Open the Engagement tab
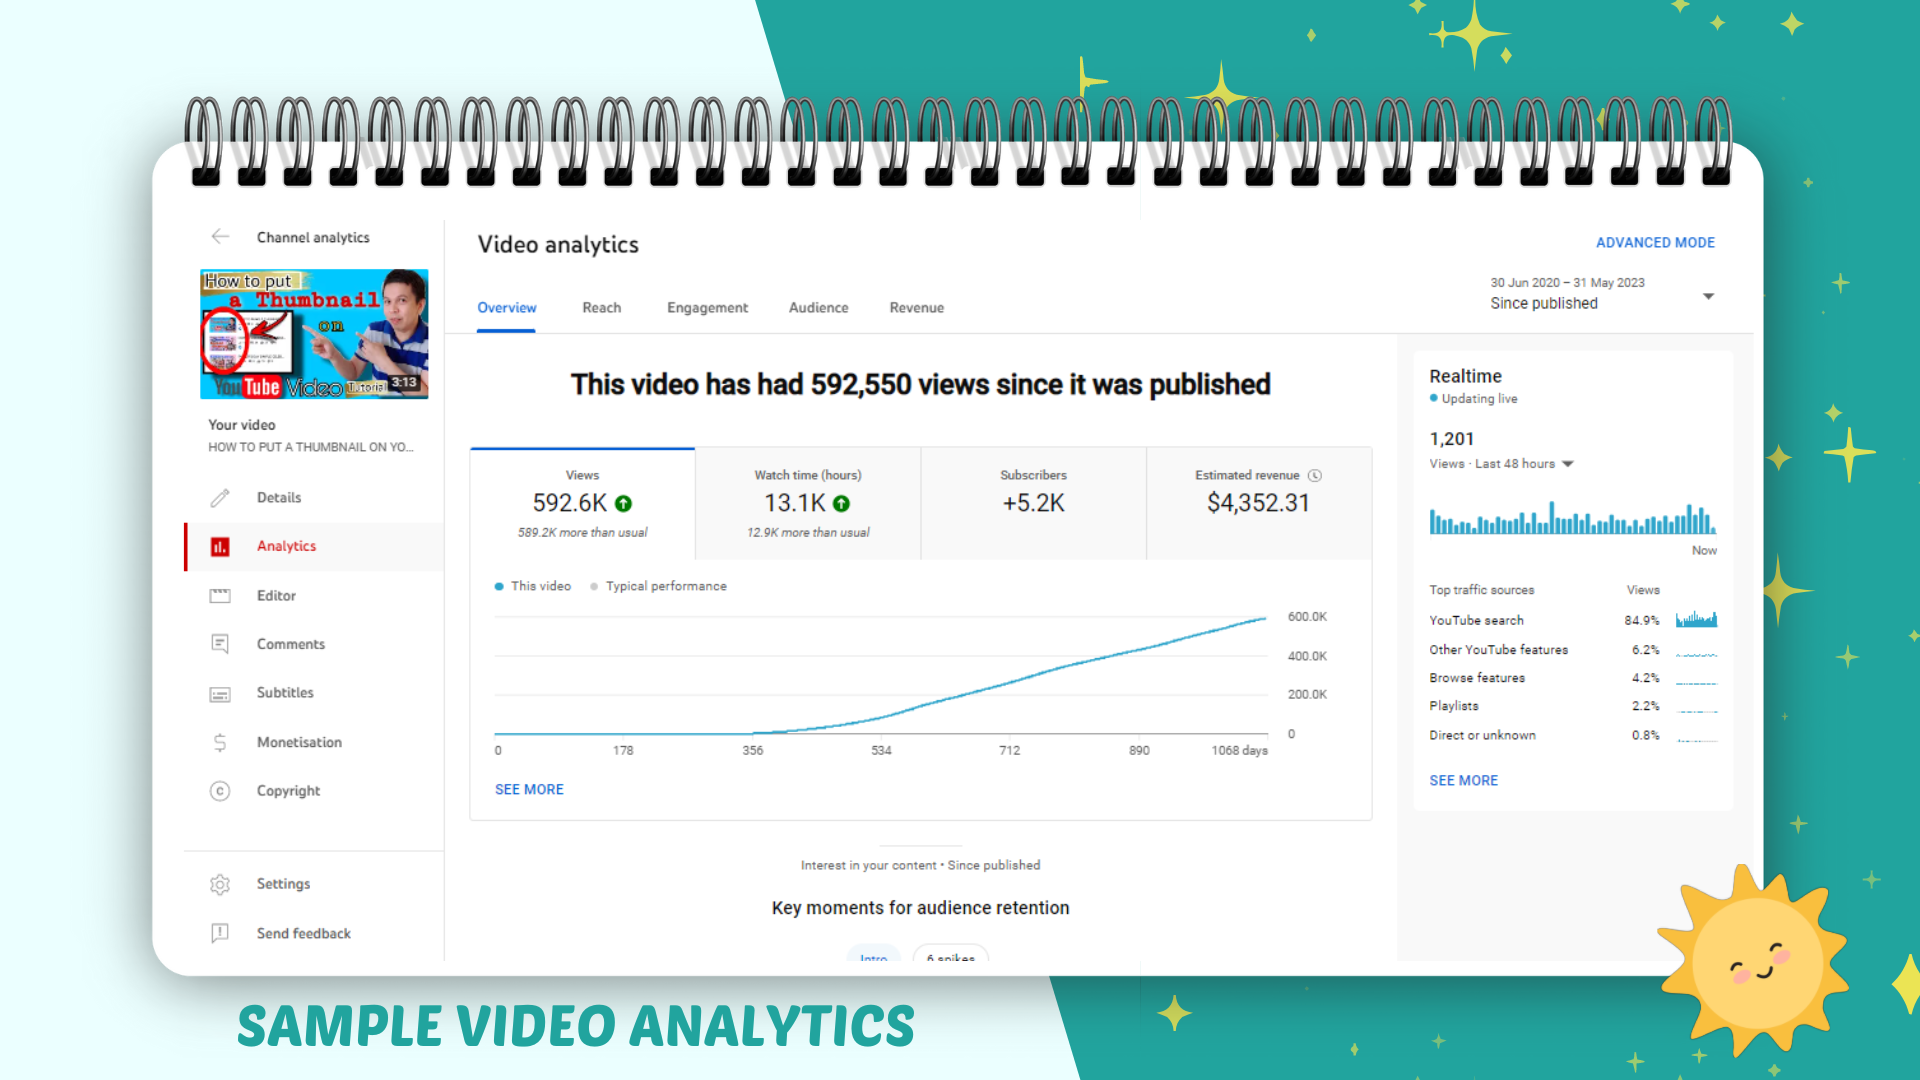 coord(707,308)
